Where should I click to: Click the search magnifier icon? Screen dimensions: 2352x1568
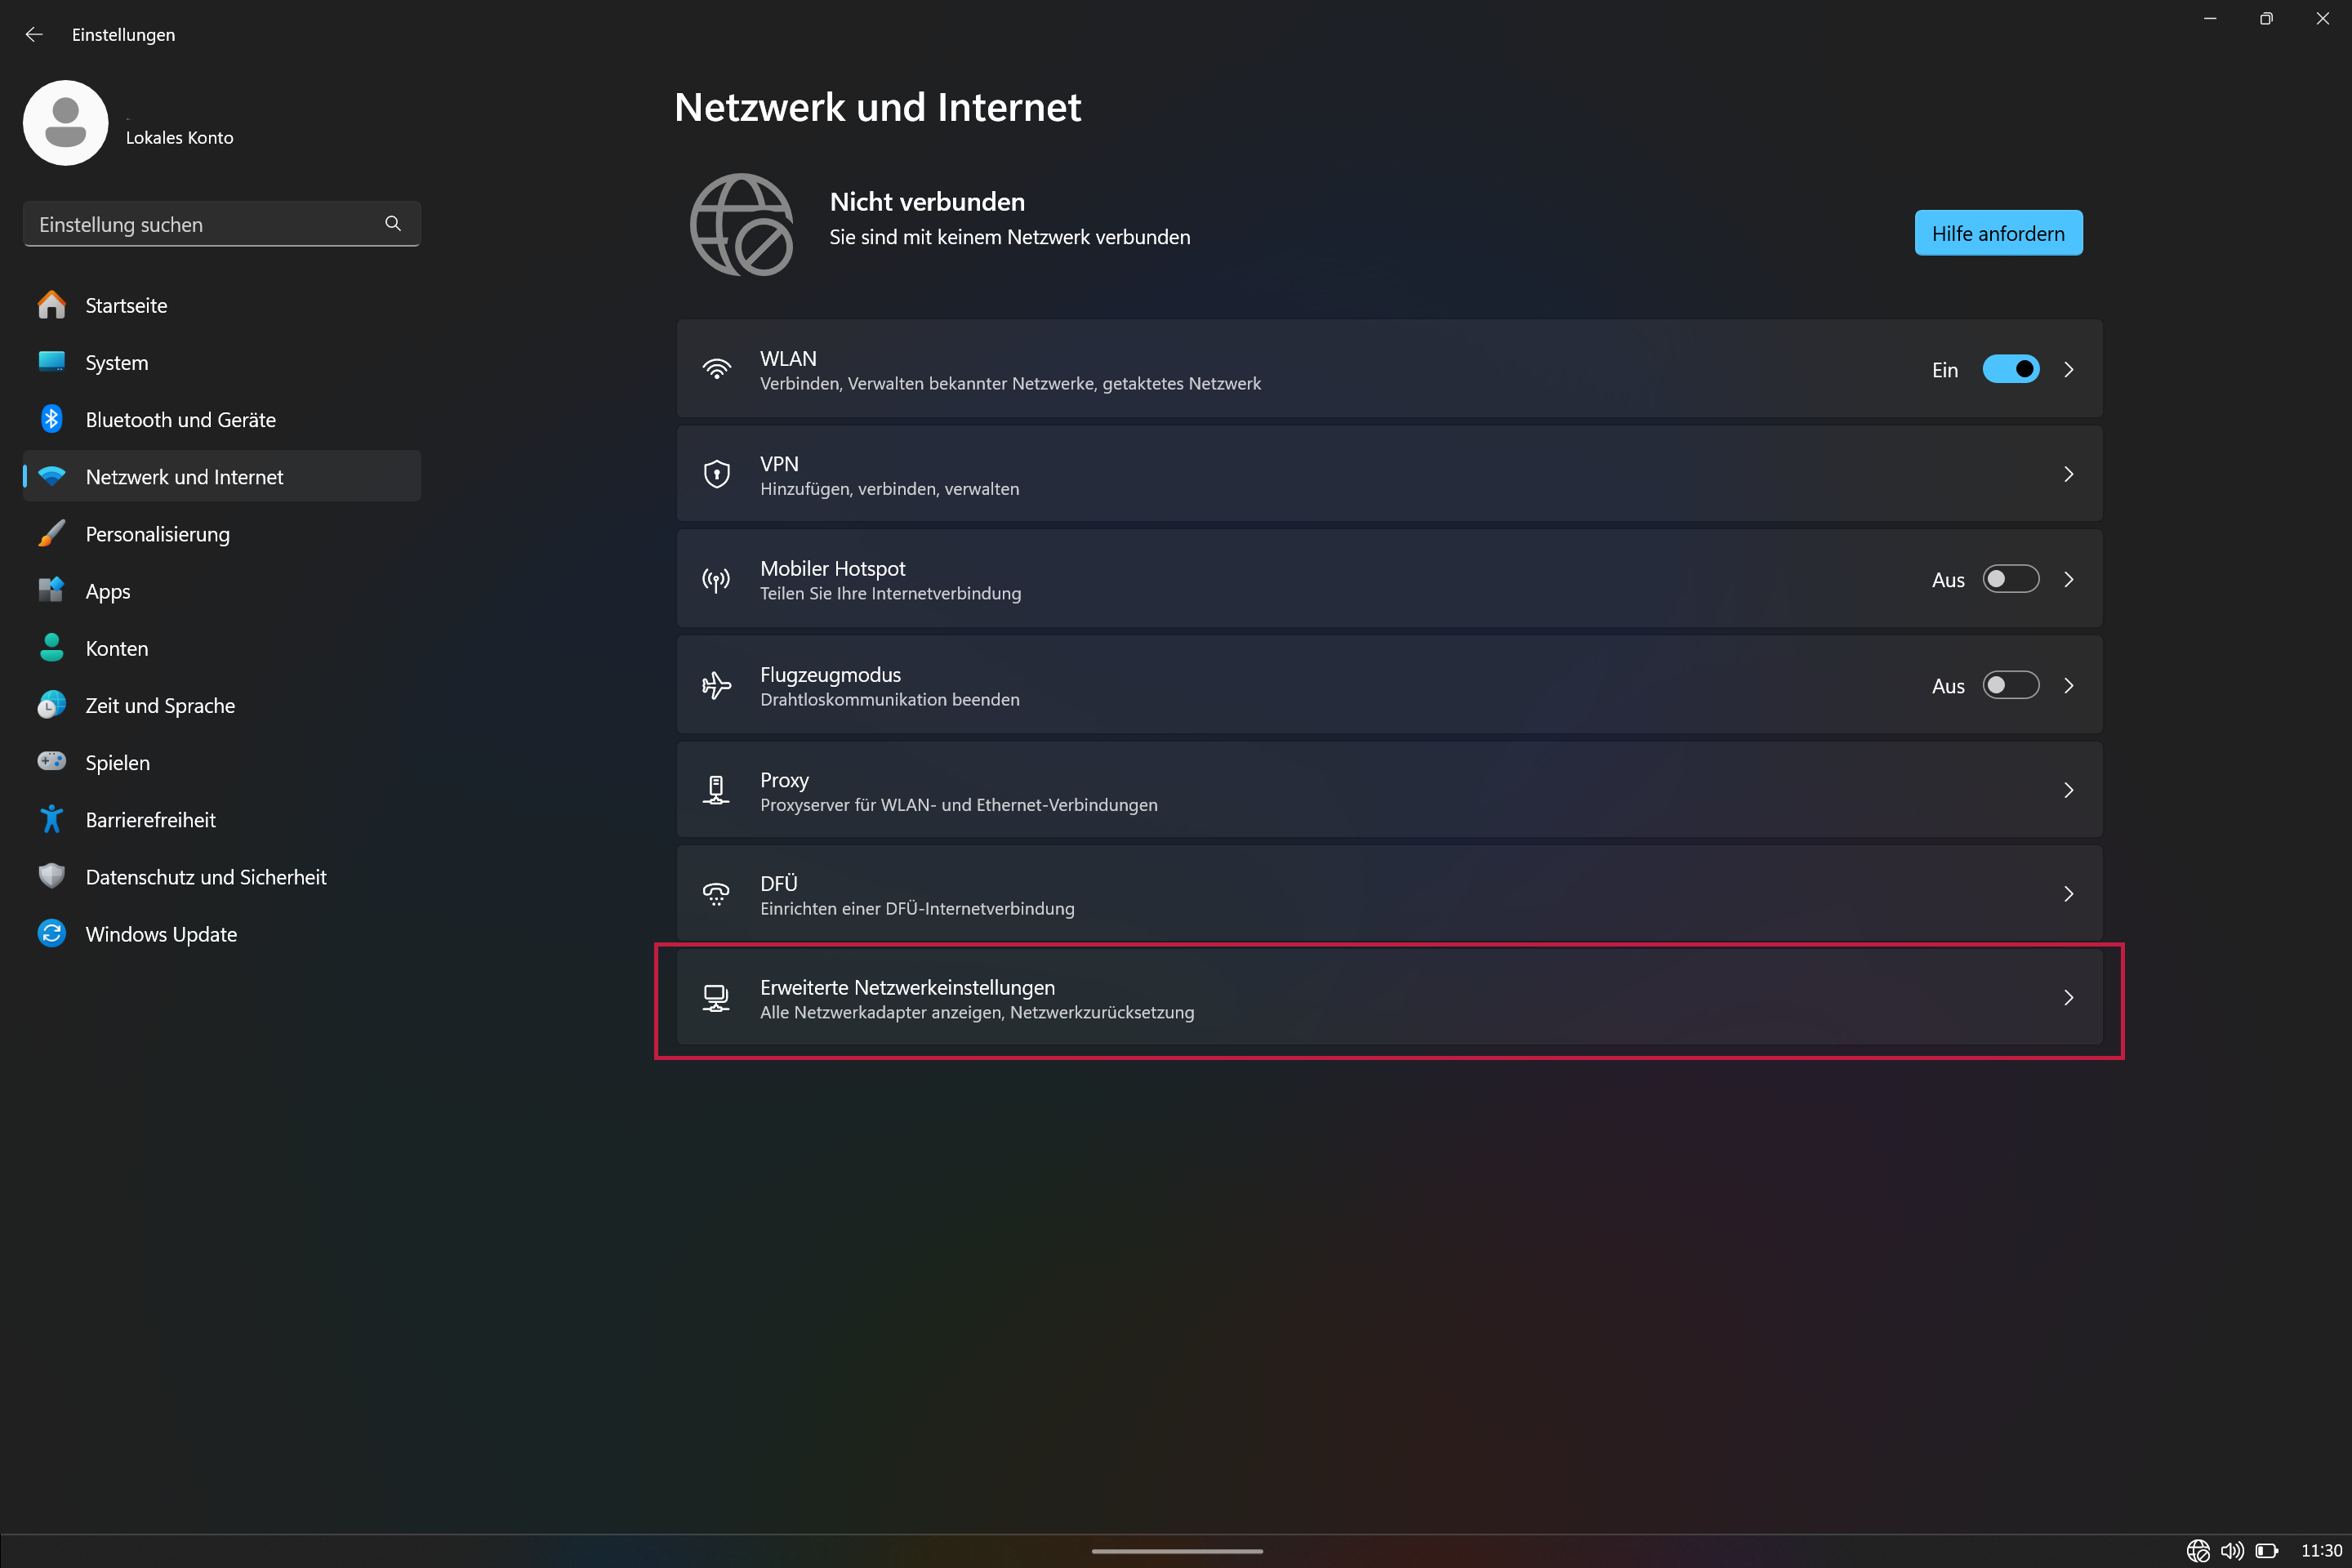click(393, 223)
